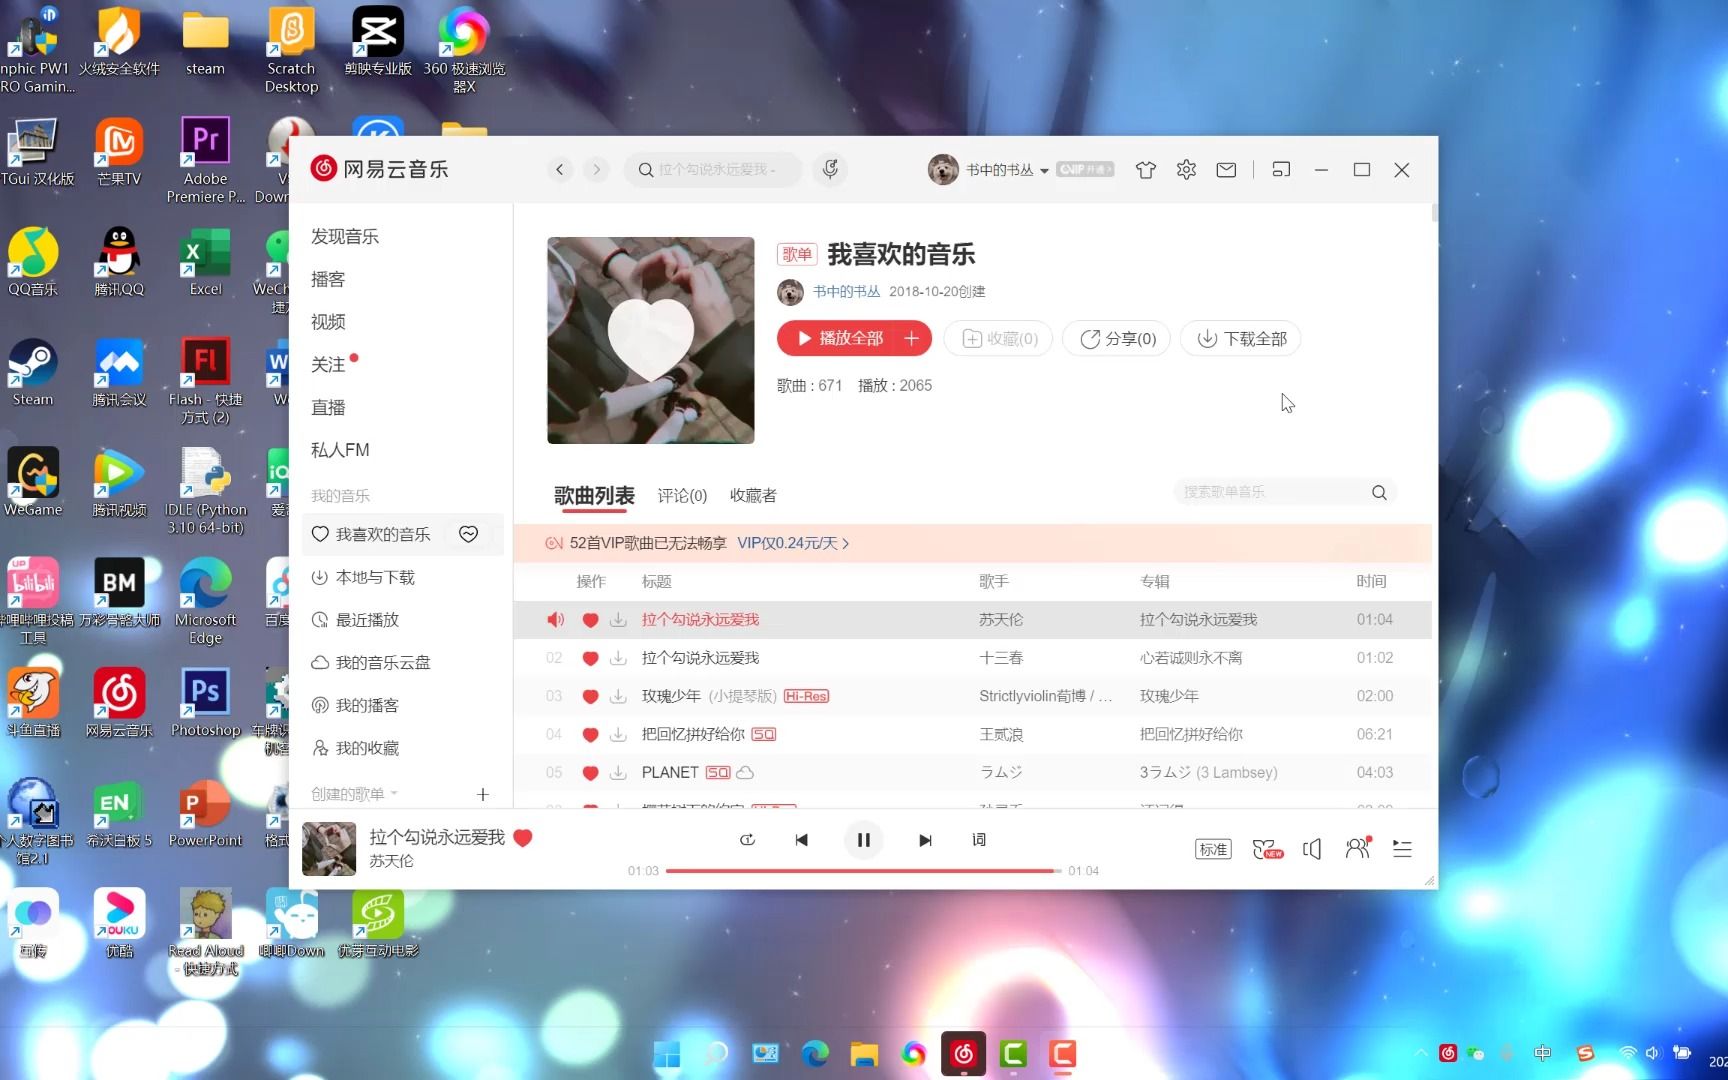The width and height of the screenshot is (1728, 1080).
Task: Unlike 拉个勾说永远爱我 by 十三春 heart
Action: (x=590, y=658)
